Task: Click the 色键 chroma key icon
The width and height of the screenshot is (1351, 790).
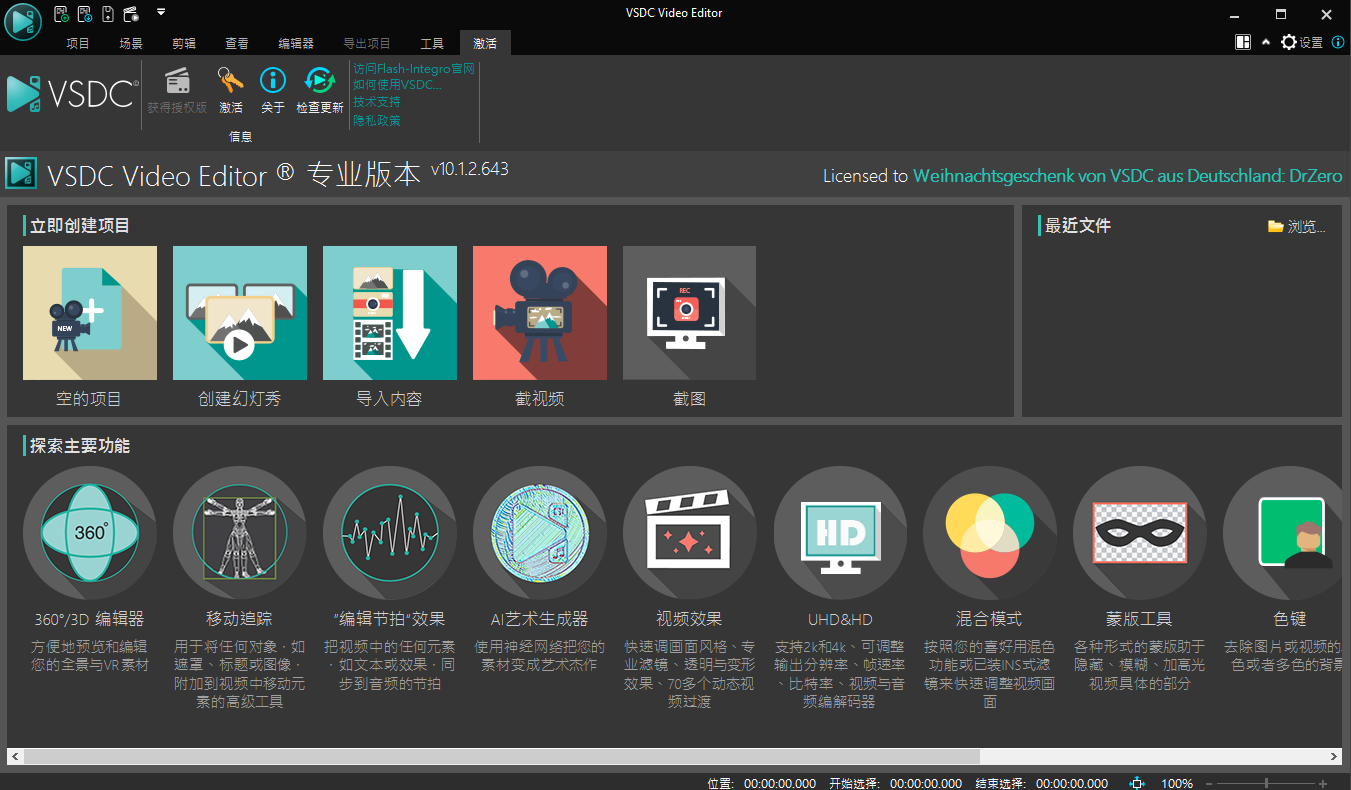Action: [x=1282, y=533]
